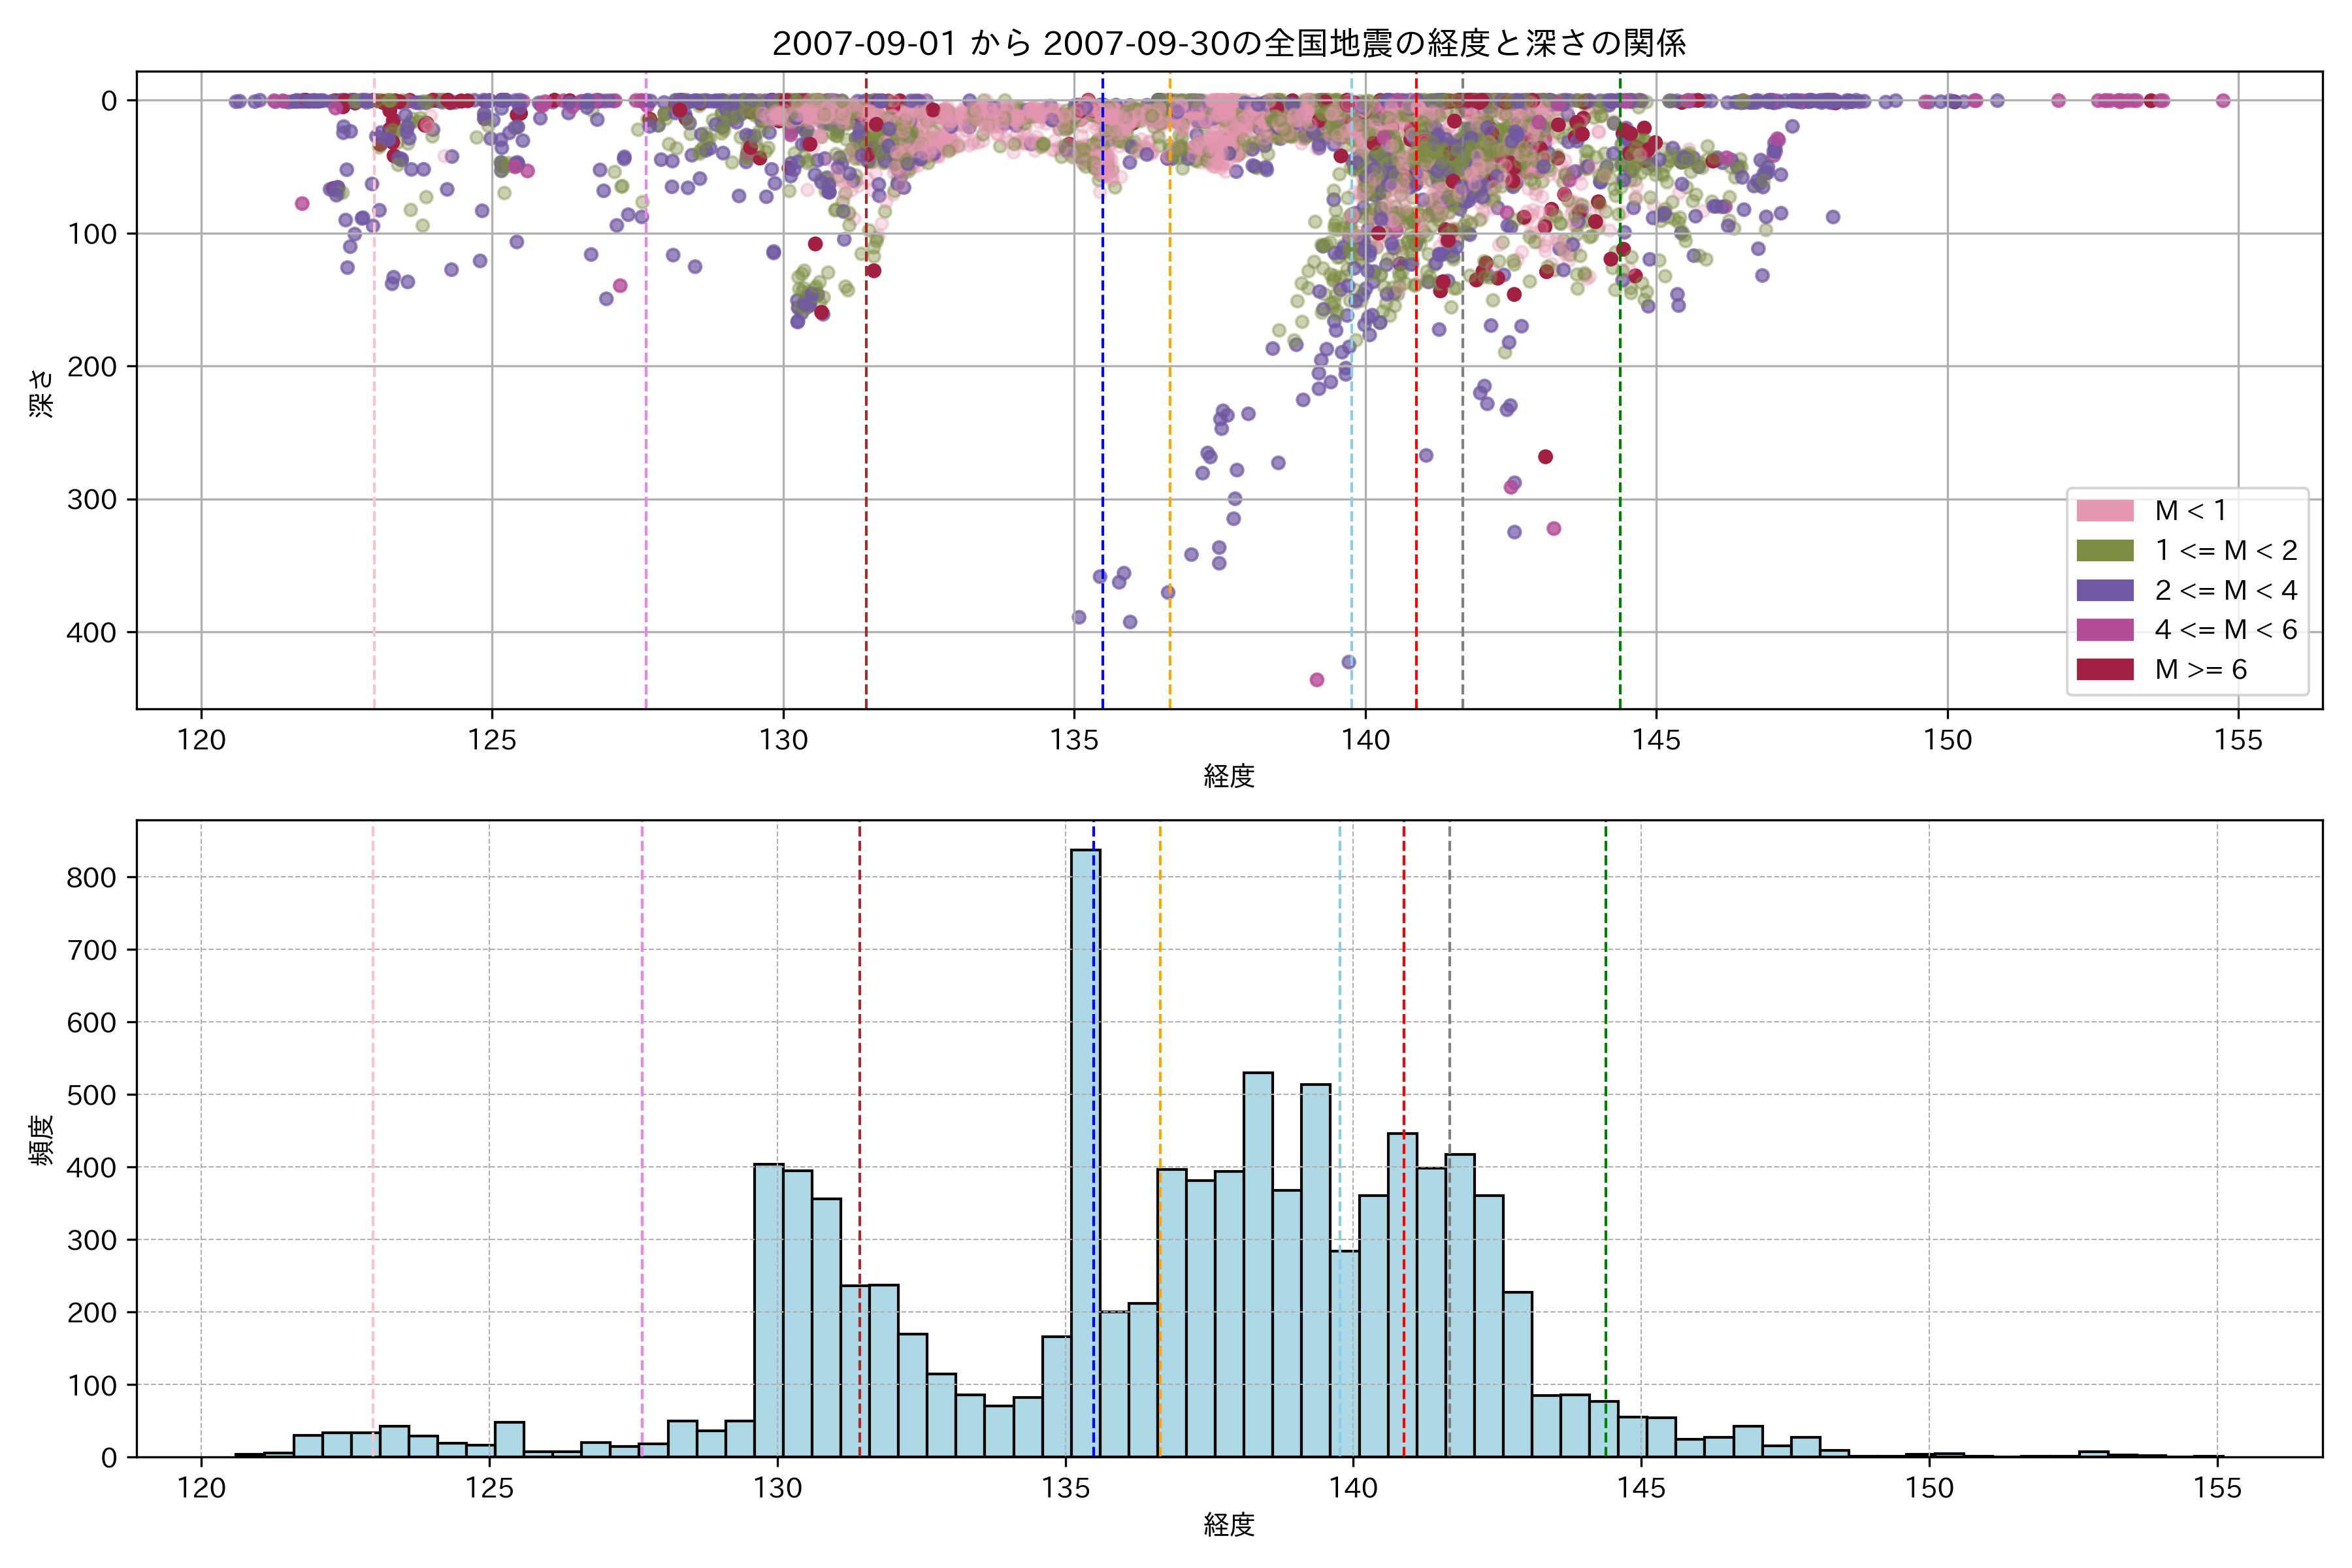Click the magenta 4 <= M < 6 legend swatch
The height and width of the screenshot is (1568, 2352).
coord(2104,630)
